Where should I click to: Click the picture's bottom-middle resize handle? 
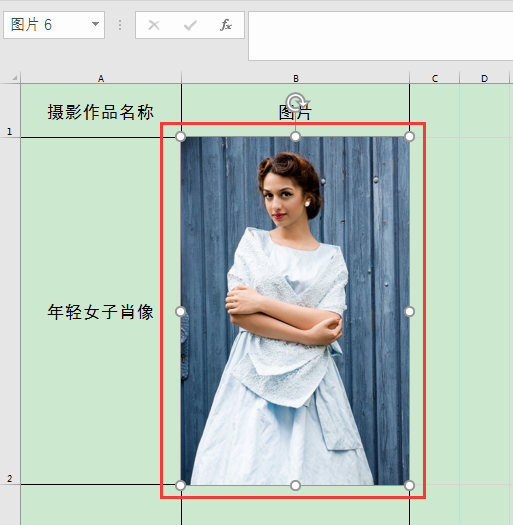pos(295,485)
